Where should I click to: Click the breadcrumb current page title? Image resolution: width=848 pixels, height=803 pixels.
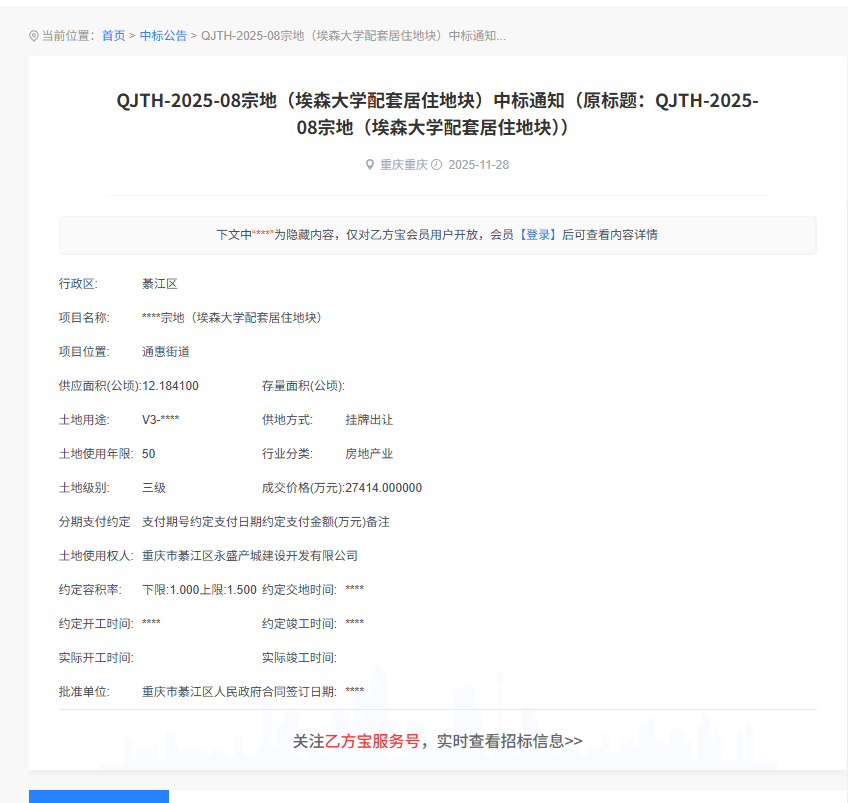click(x=353, y=36)
